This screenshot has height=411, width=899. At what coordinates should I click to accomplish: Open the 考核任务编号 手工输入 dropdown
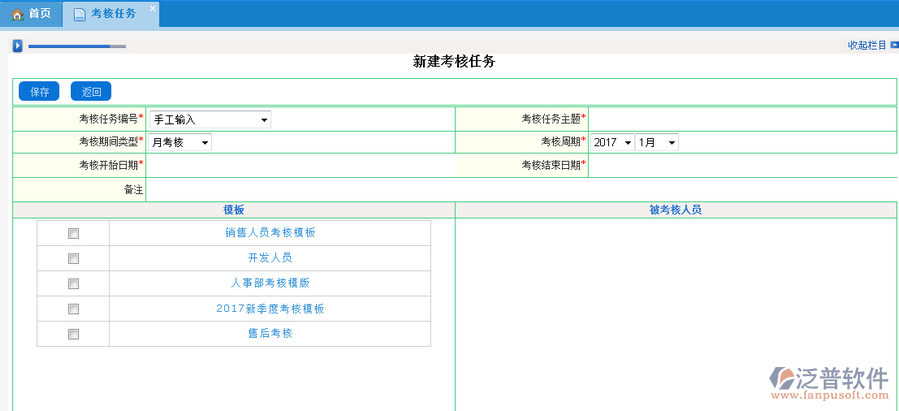(210, 120)
